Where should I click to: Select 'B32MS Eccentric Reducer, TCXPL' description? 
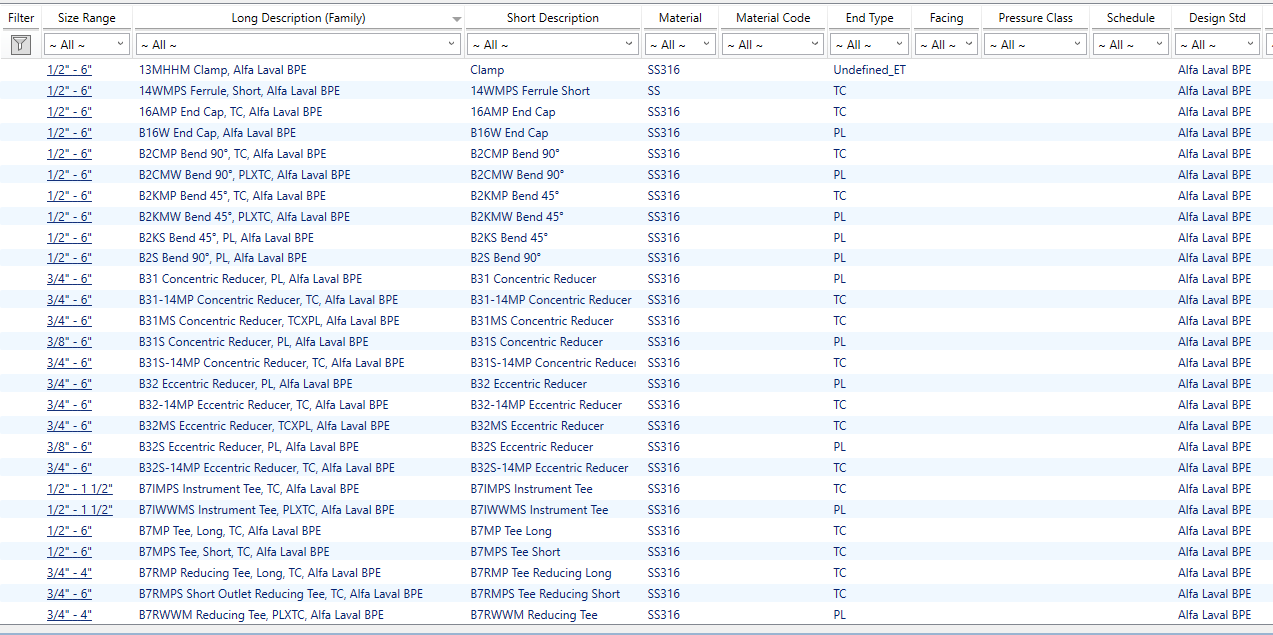coord(264,426)
